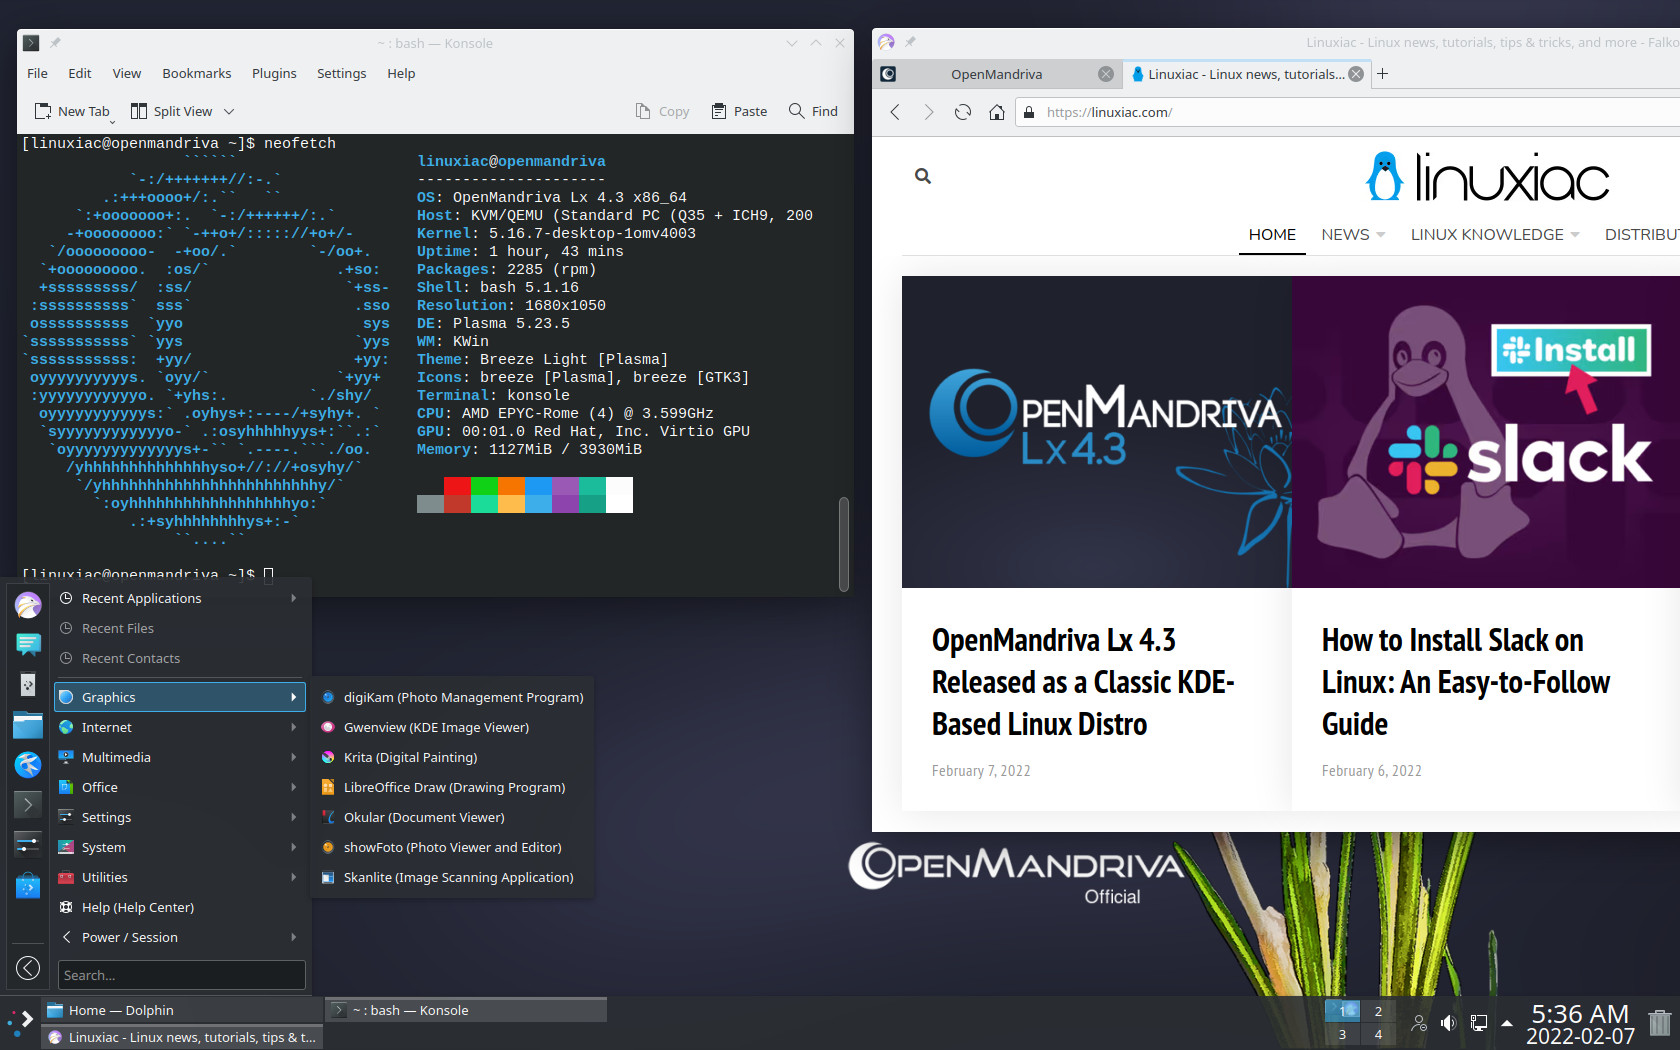Launch Gwenview image viewer
The image size is (1680, 1050).
pos(453,727)
